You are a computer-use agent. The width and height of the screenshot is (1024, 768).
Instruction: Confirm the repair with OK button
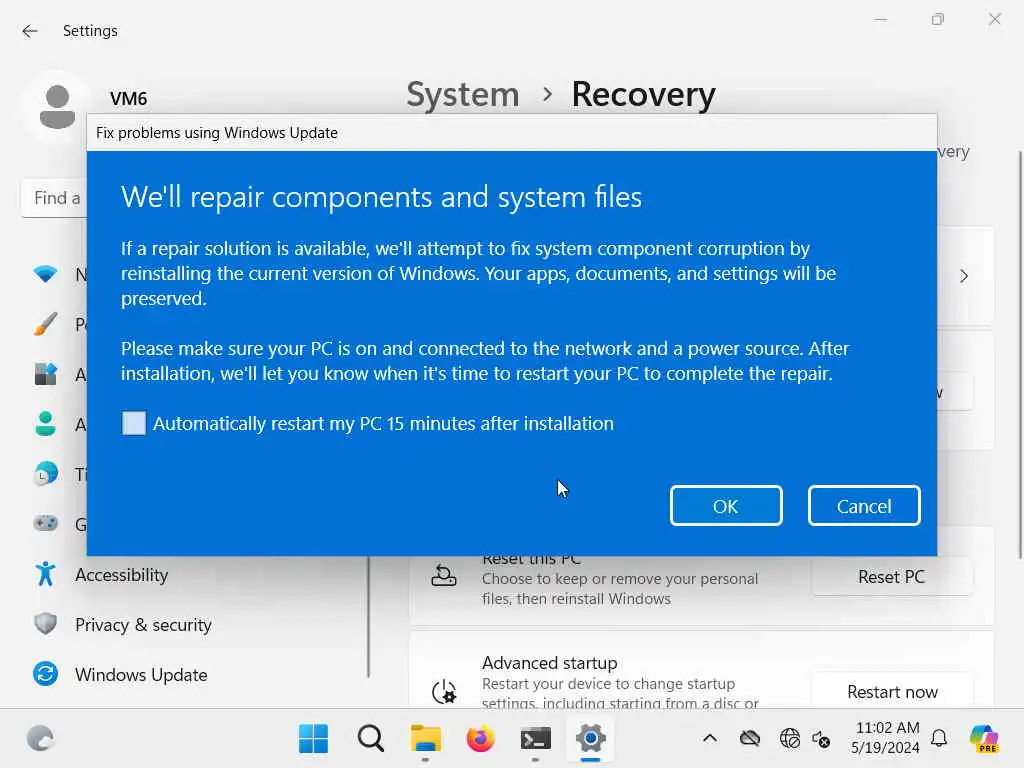pyautogui.click(x=726, y=505)
